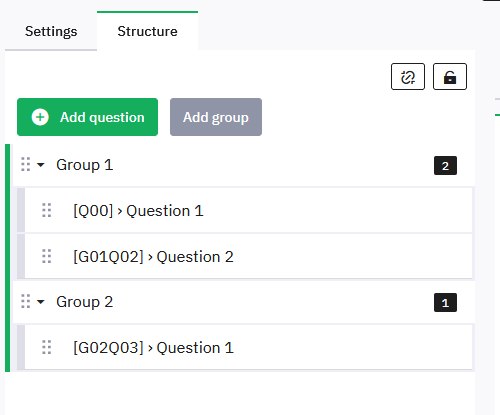Select the Group 1 title
The width and height of the screenshot is (500, 415).
click(85, 165)
